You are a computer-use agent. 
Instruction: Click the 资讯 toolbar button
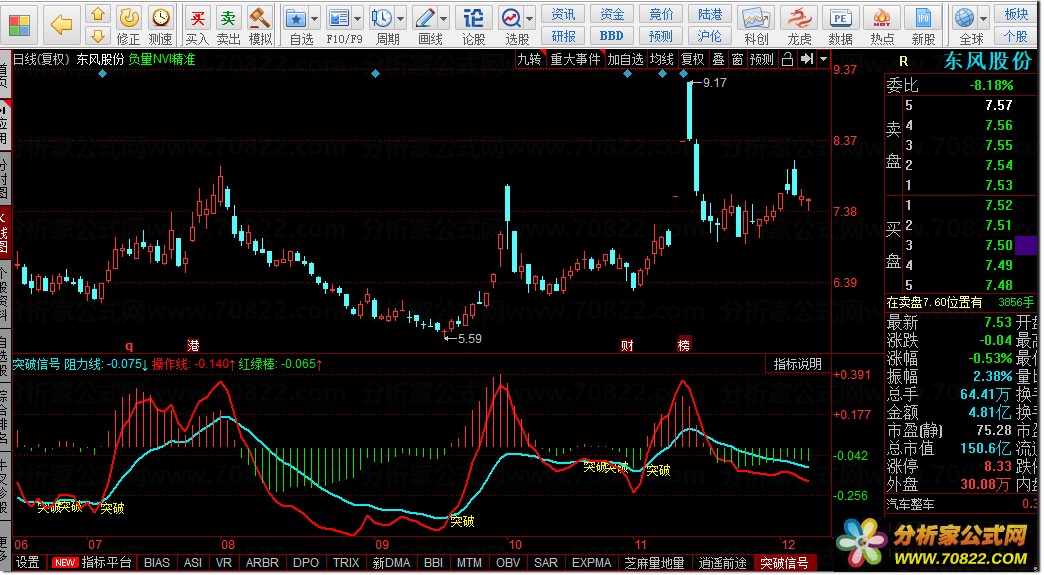(563, 14)
